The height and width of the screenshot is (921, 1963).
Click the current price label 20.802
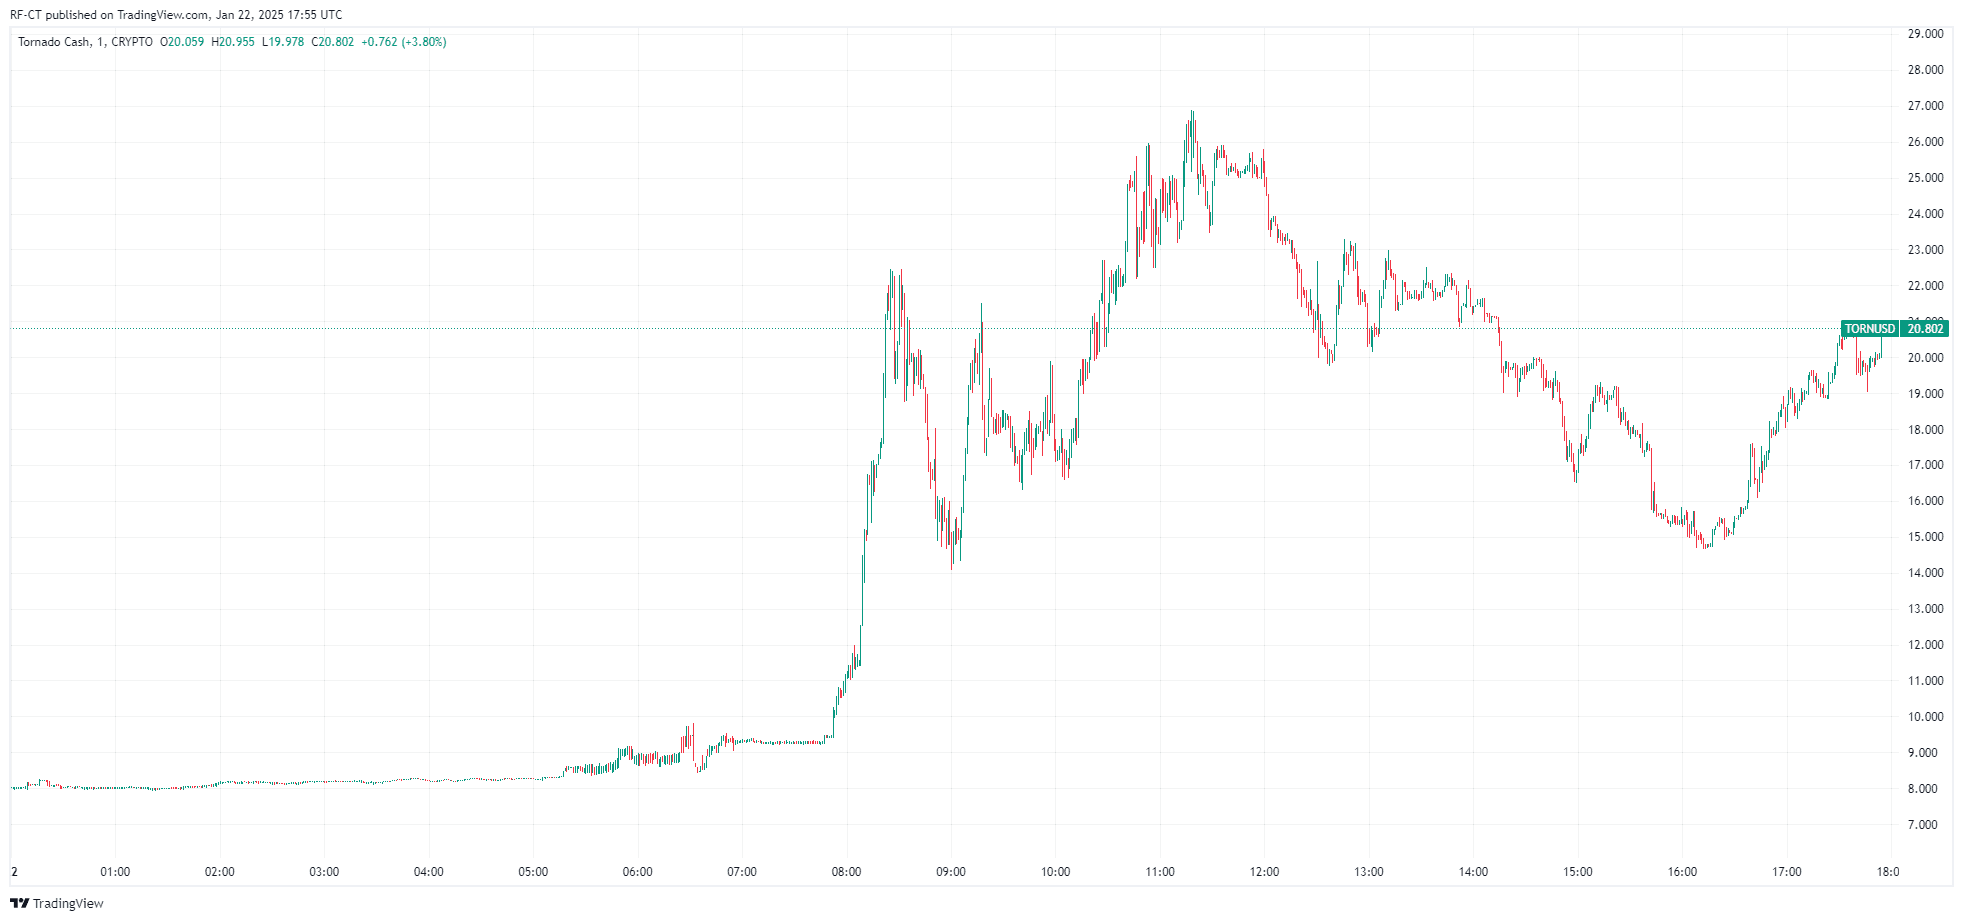click(1925, 329)
